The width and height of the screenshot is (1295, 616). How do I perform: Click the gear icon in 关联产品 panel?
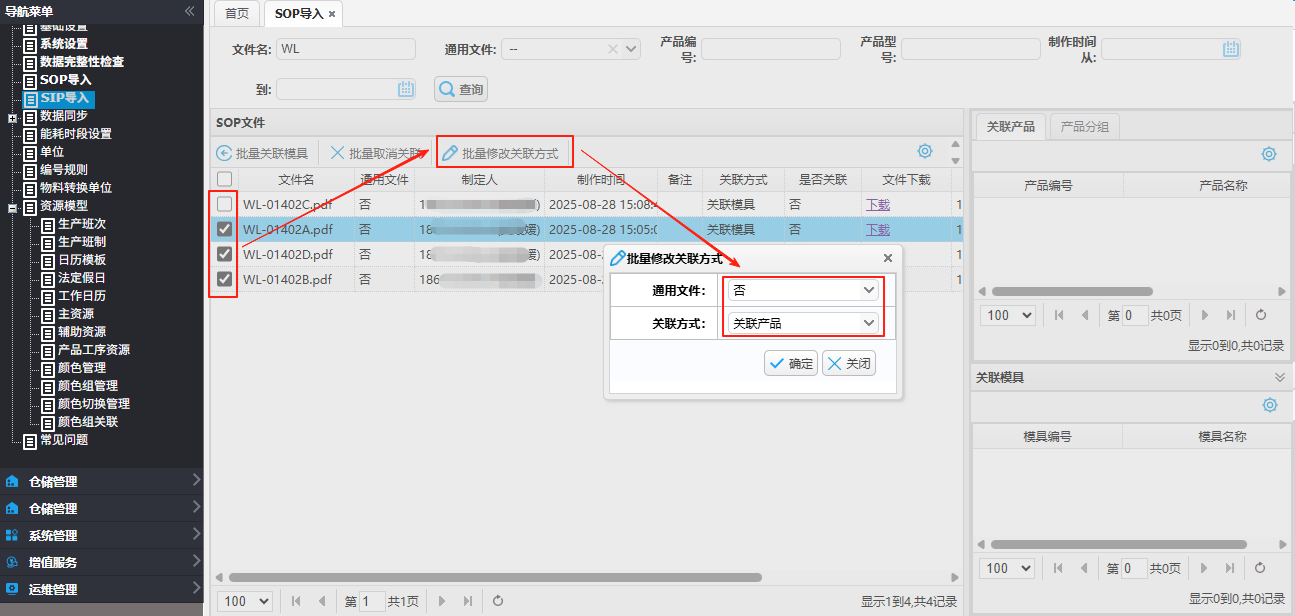pyautogui.click(x=1269, y=154)
